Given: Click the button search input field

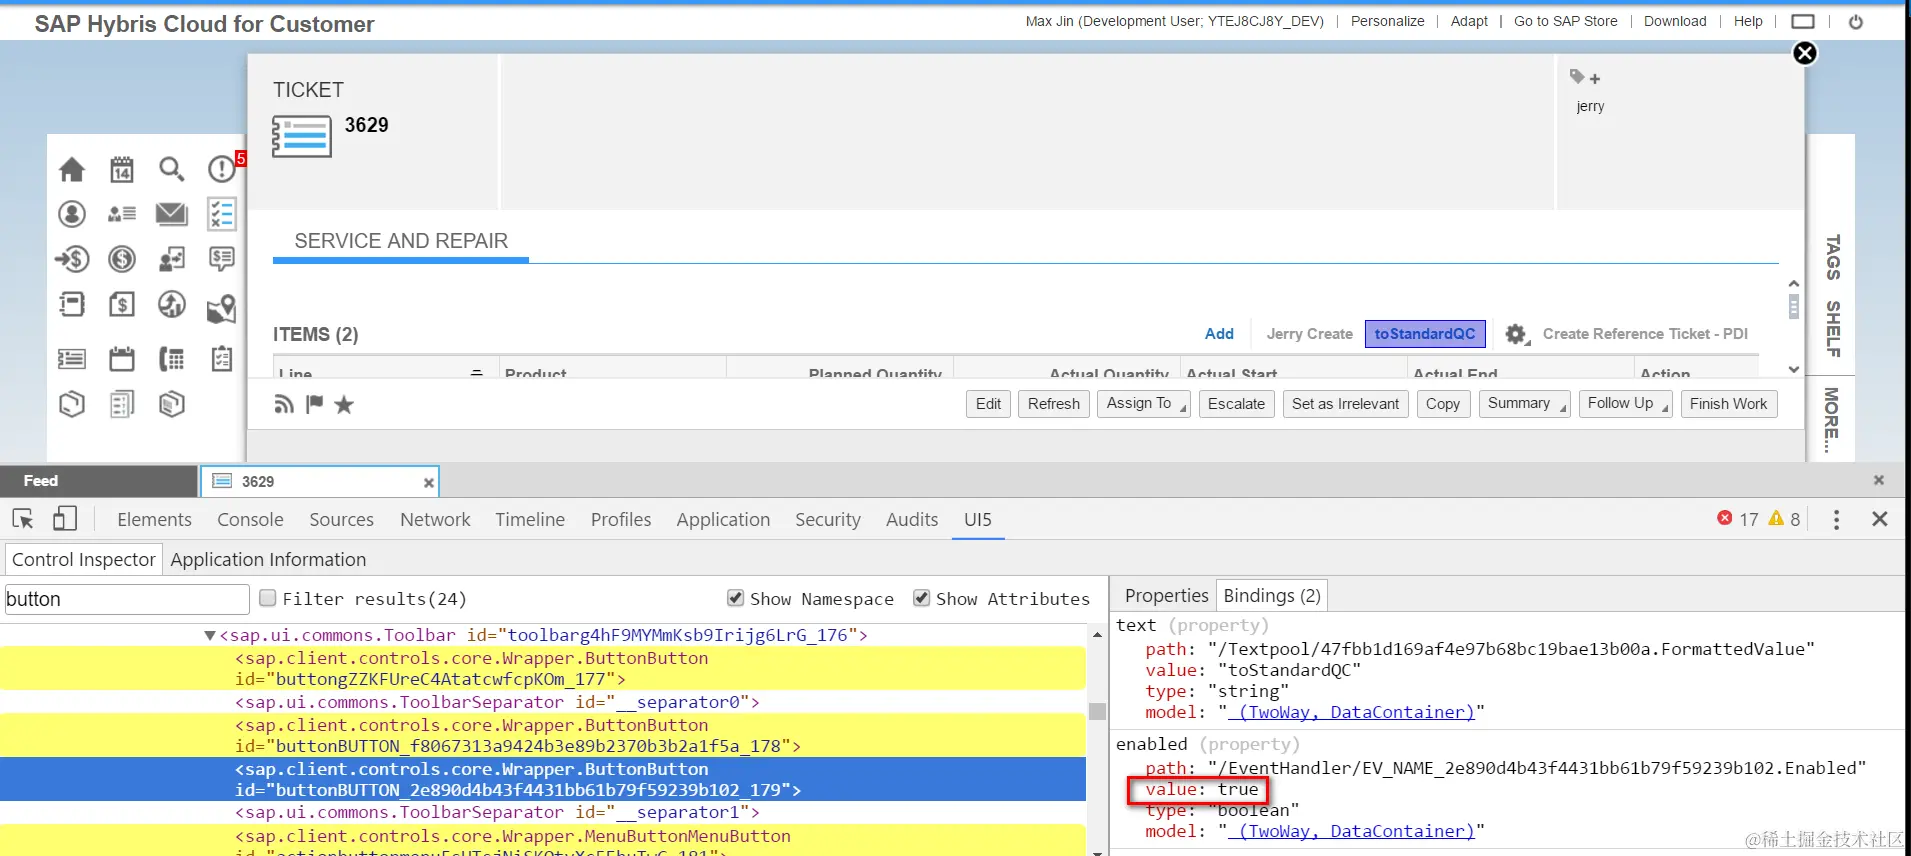Looking at the screenshot, I should point(127,599).
